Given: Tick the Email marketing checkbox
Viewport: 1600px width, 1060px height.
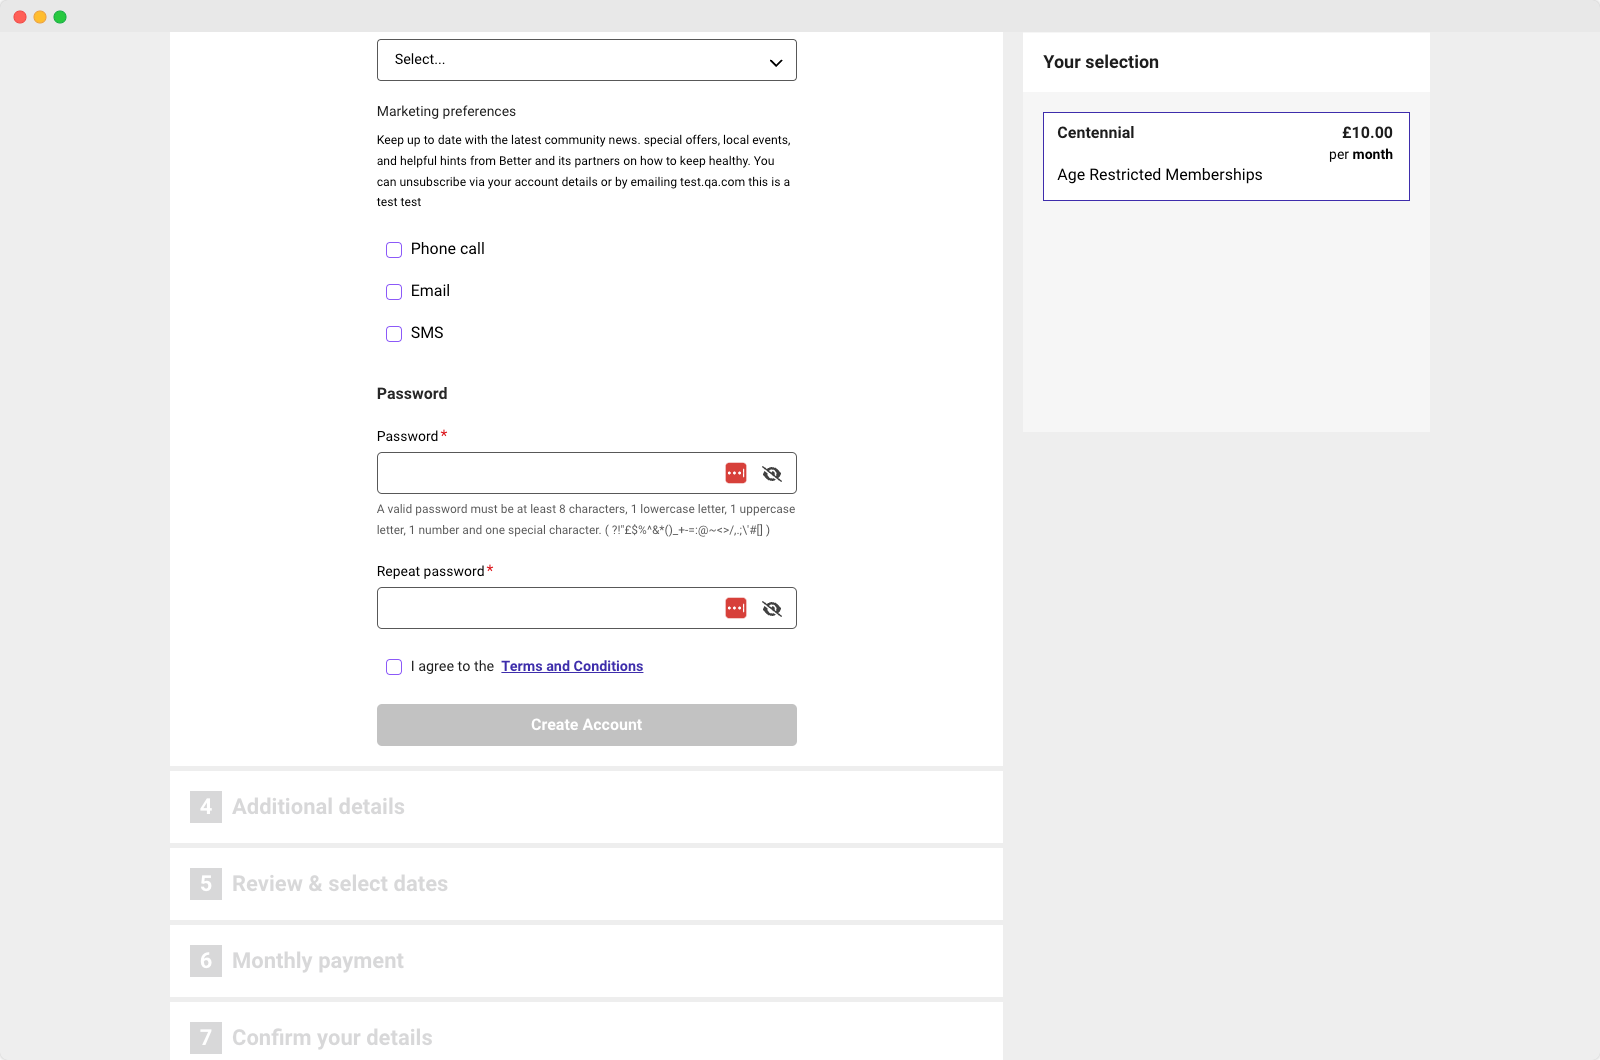Looking at the screenshot, I should click(x=394, y=292).
